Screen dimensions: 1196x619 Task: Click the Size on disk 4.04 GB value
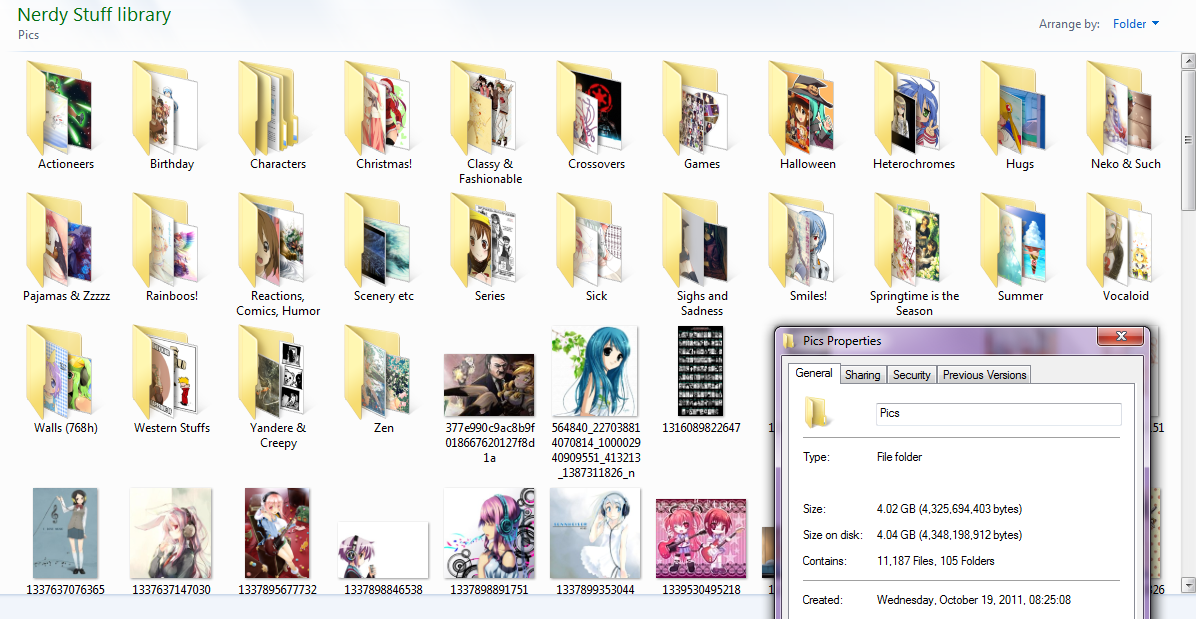949,535
